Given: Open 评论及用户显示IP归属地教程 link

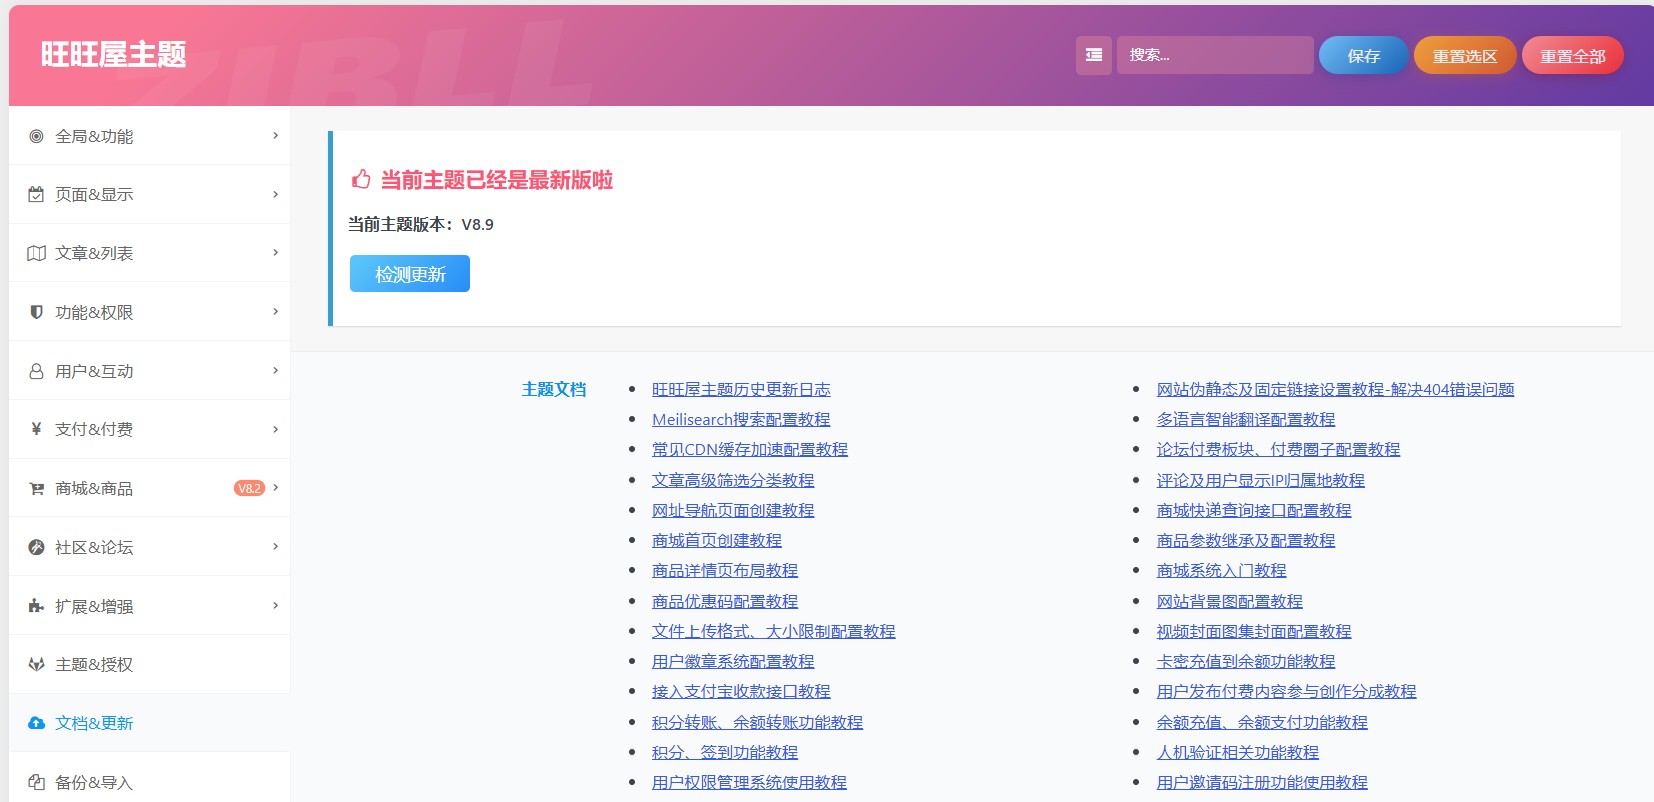Looking at the screenshot, I should [x=1261, y=480].
